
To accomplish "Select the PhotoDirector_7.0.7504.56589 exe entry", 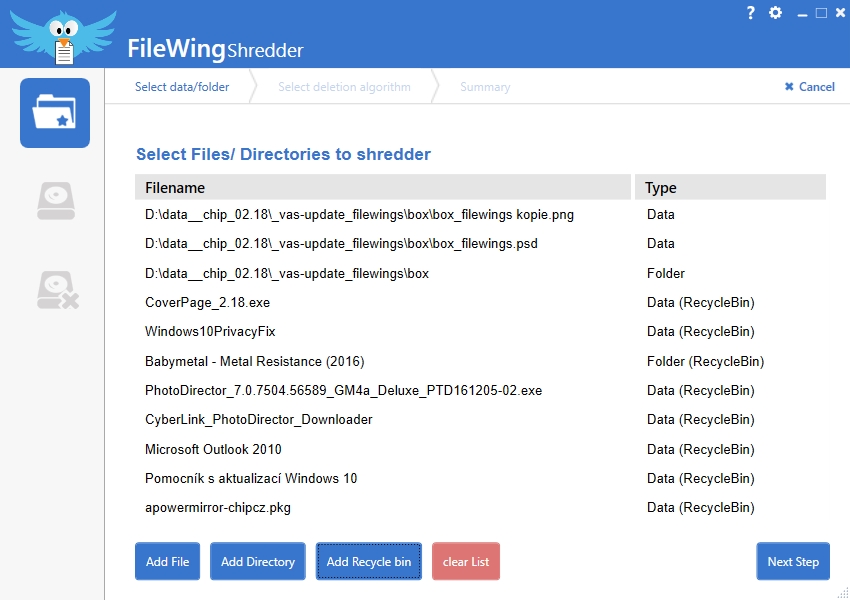I will 480,391.
